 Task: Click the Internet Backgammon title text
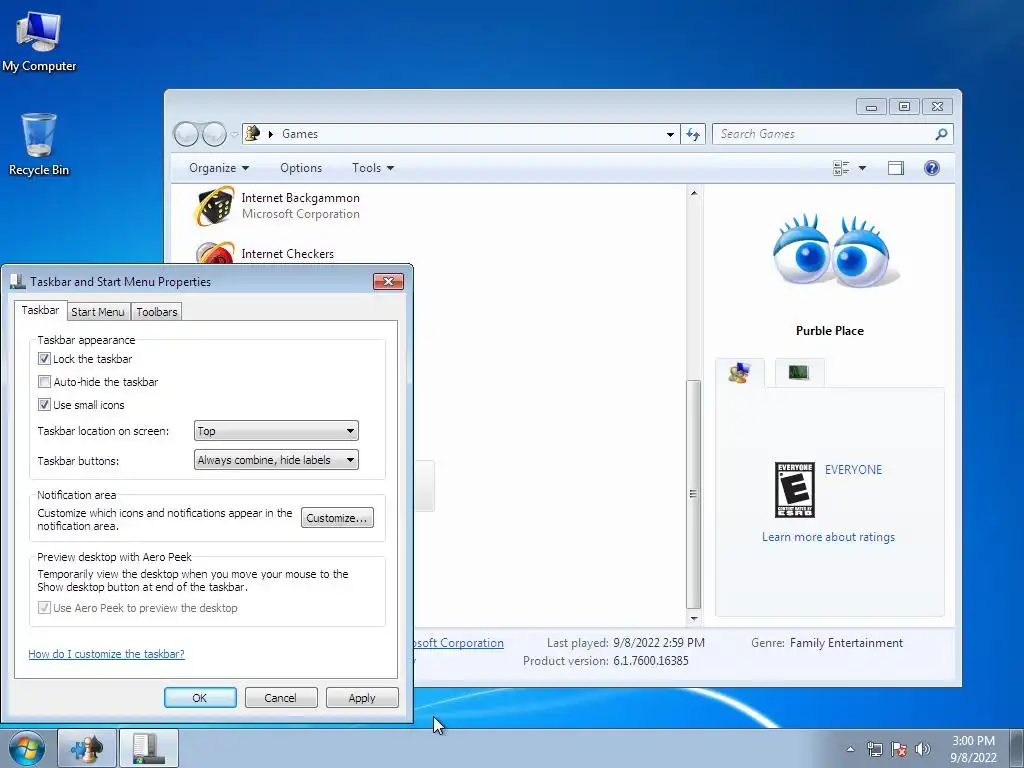pyautogui.click(x=300, y=198)
